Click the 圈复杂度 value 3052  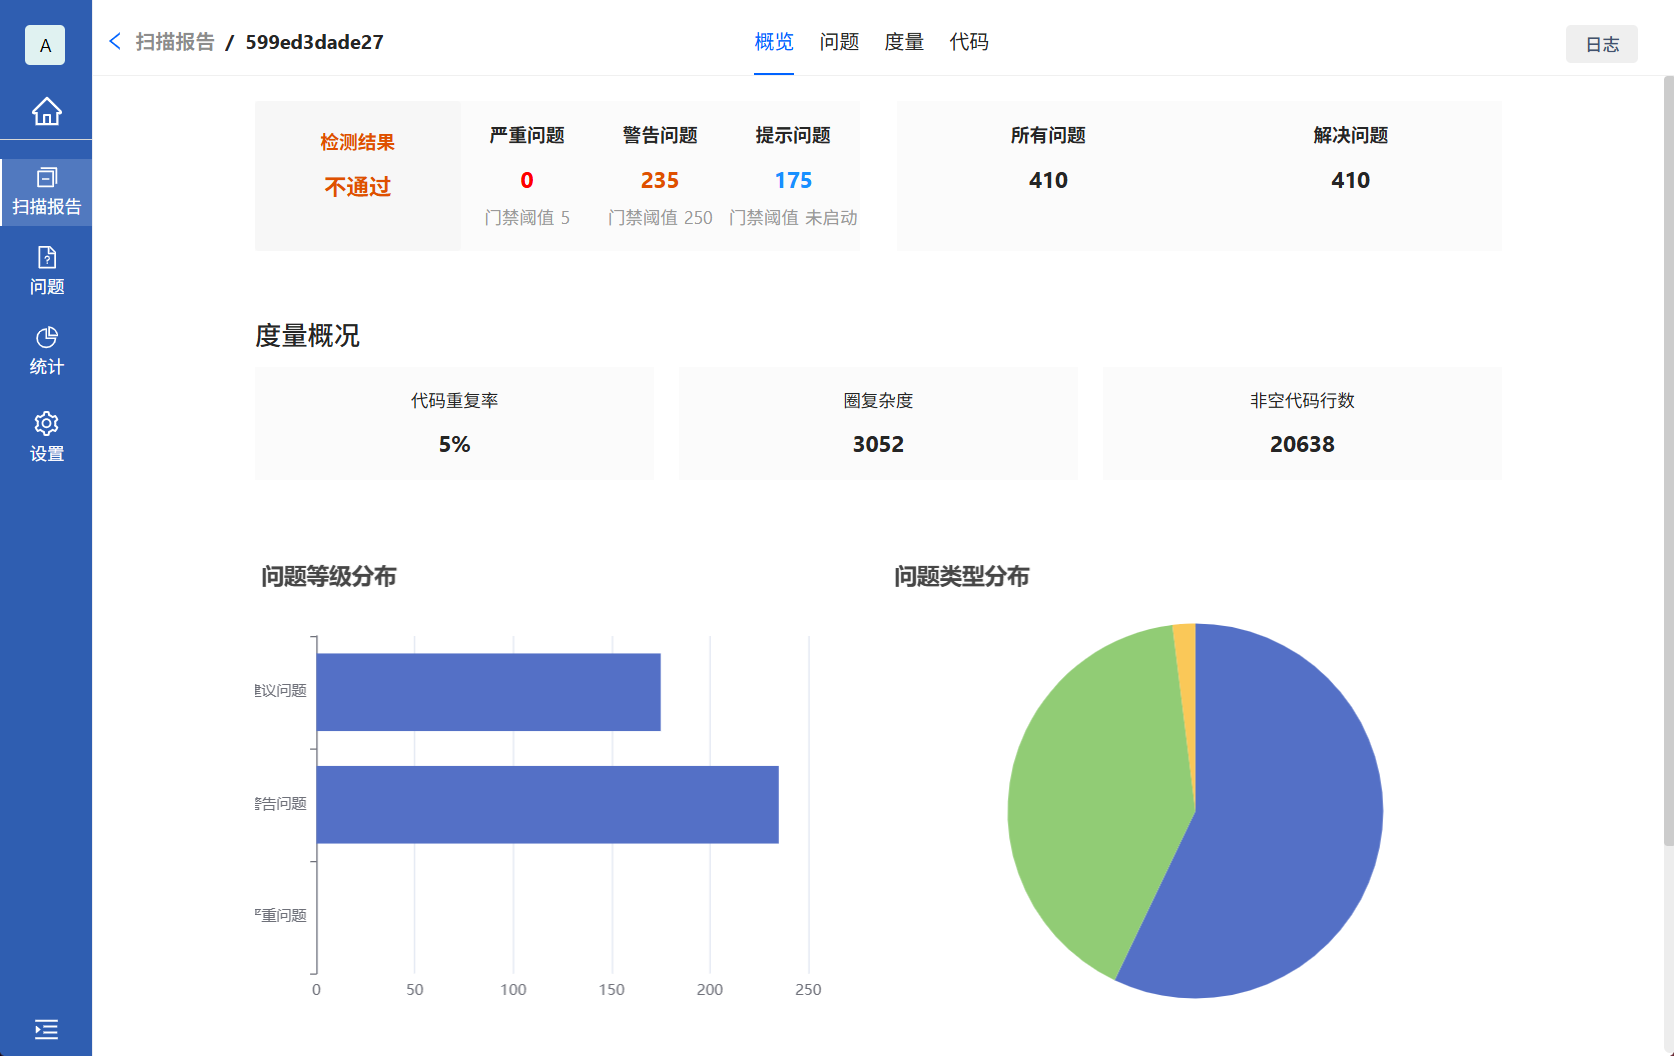[x=878, y=444]
